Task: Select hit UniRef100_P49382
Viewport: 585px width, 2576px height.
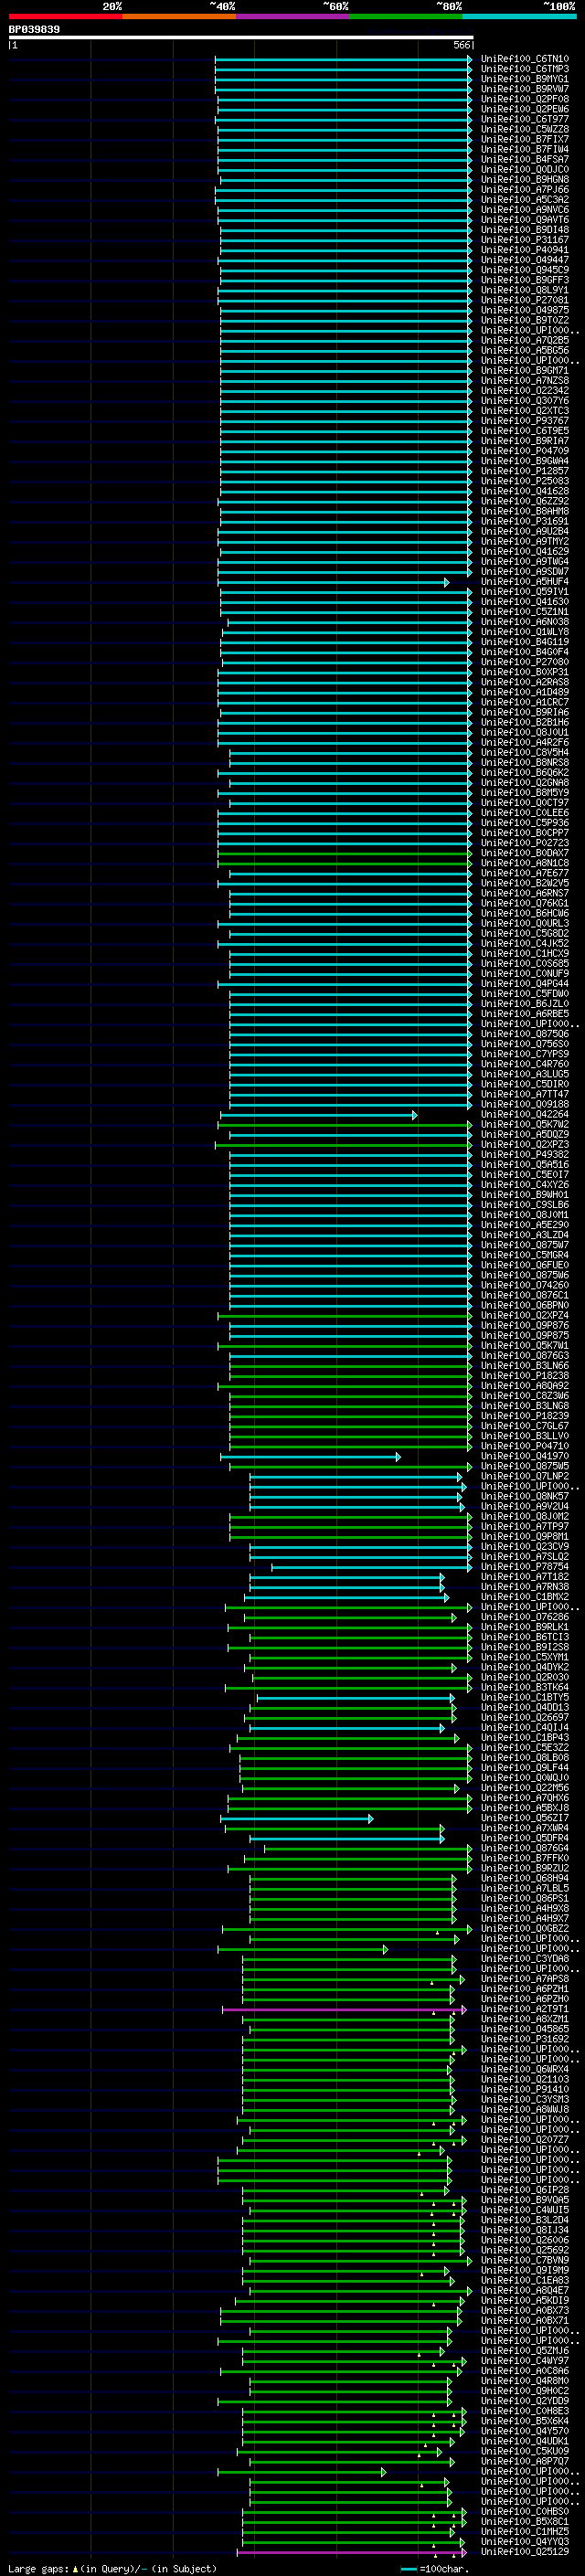Action: [x=524, y=1154]
